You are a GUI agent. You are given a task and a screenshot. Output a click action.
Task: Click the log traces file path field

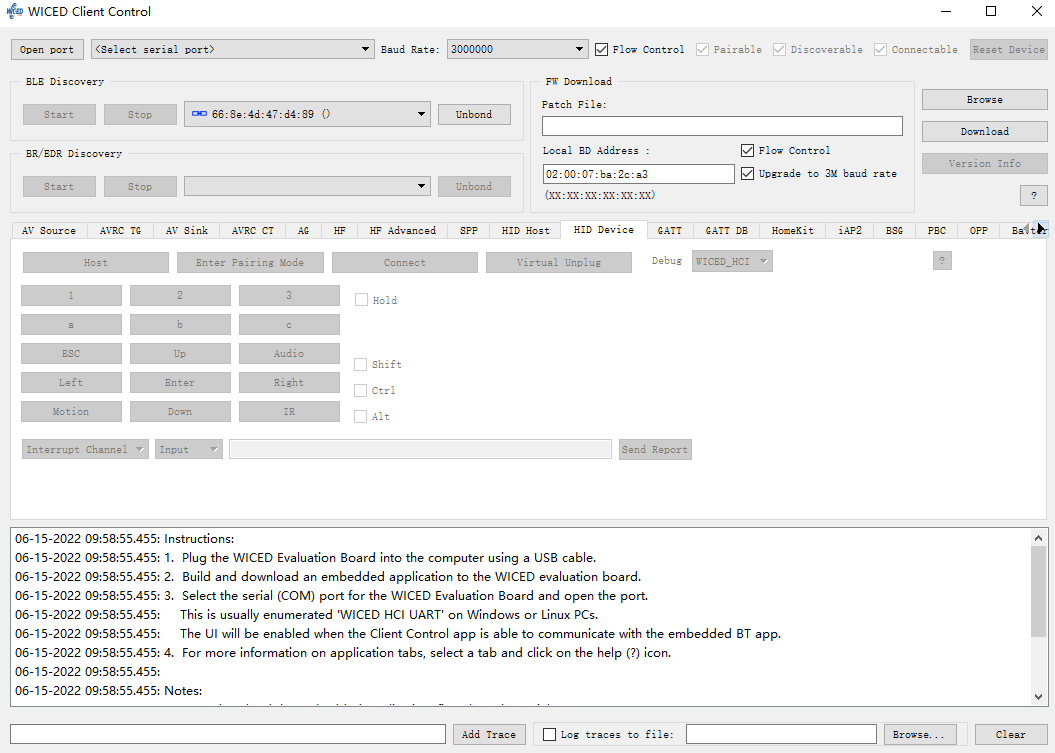click(x=781, y=734)
